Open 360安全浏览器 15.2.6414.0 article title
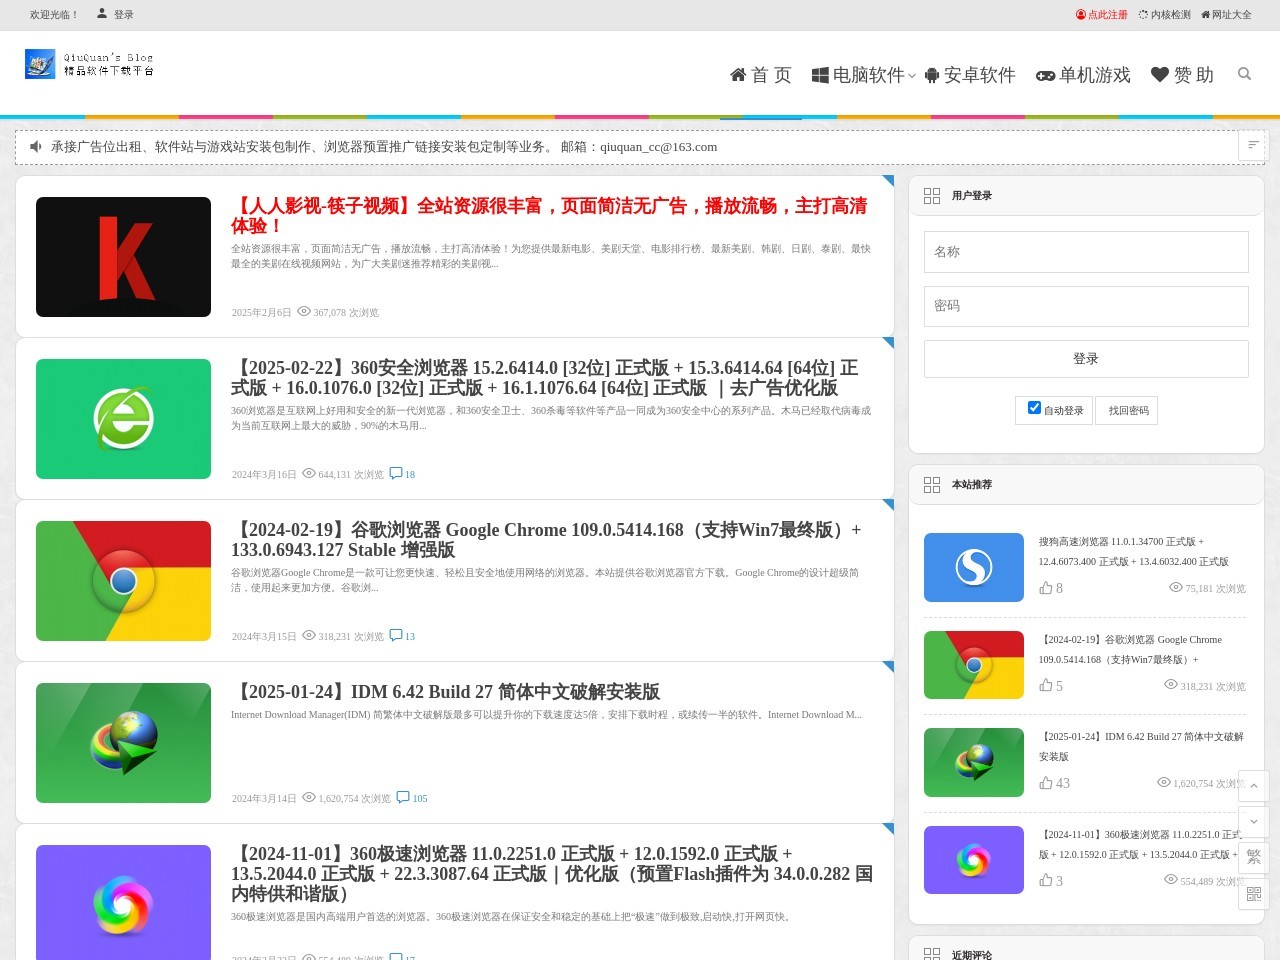The height and width of the screenshot is (960, 1280). [x=544, y=377]
